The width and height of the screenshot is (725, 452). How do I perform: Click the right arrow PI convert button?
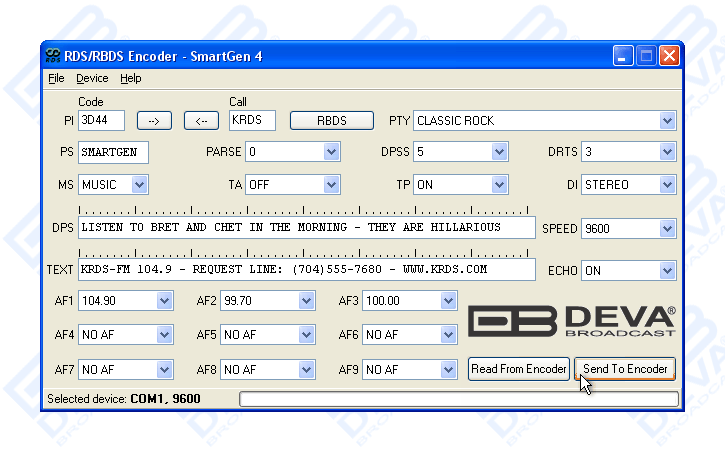point(154,121)
